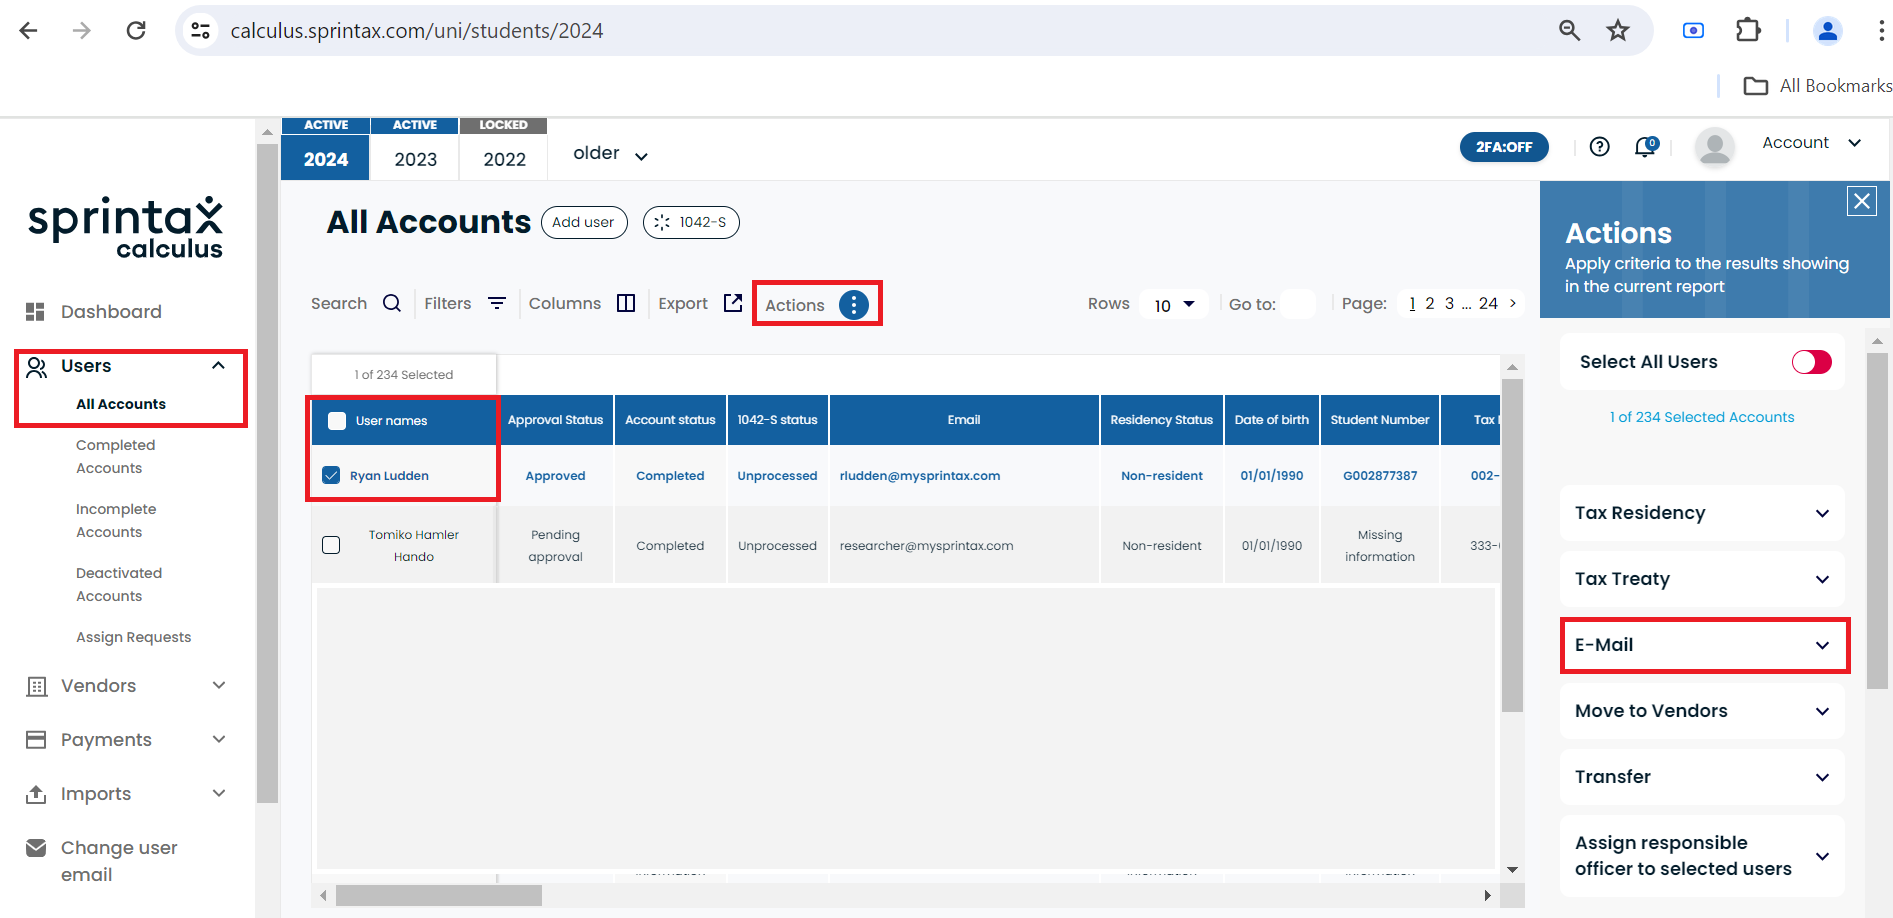Go to page 3
Image resolution: width=1893 pixels, height=918 pixels.
[1449, 303]
